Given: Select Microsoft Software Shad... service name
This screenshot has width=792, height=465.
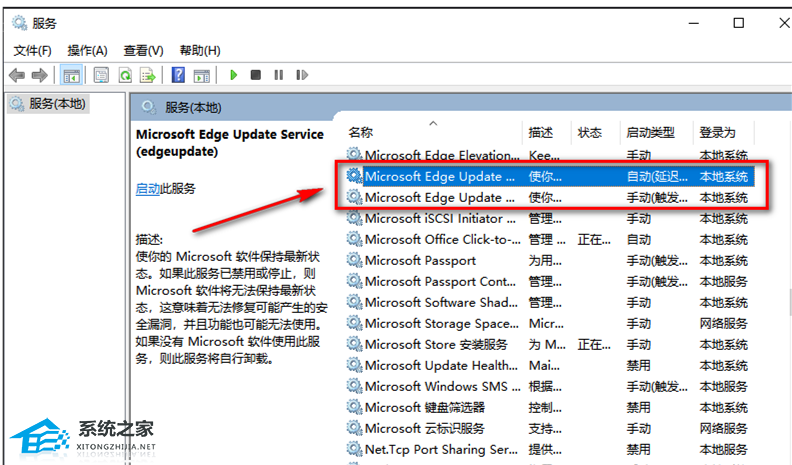Looking at the screenshot, I should 441,302.
